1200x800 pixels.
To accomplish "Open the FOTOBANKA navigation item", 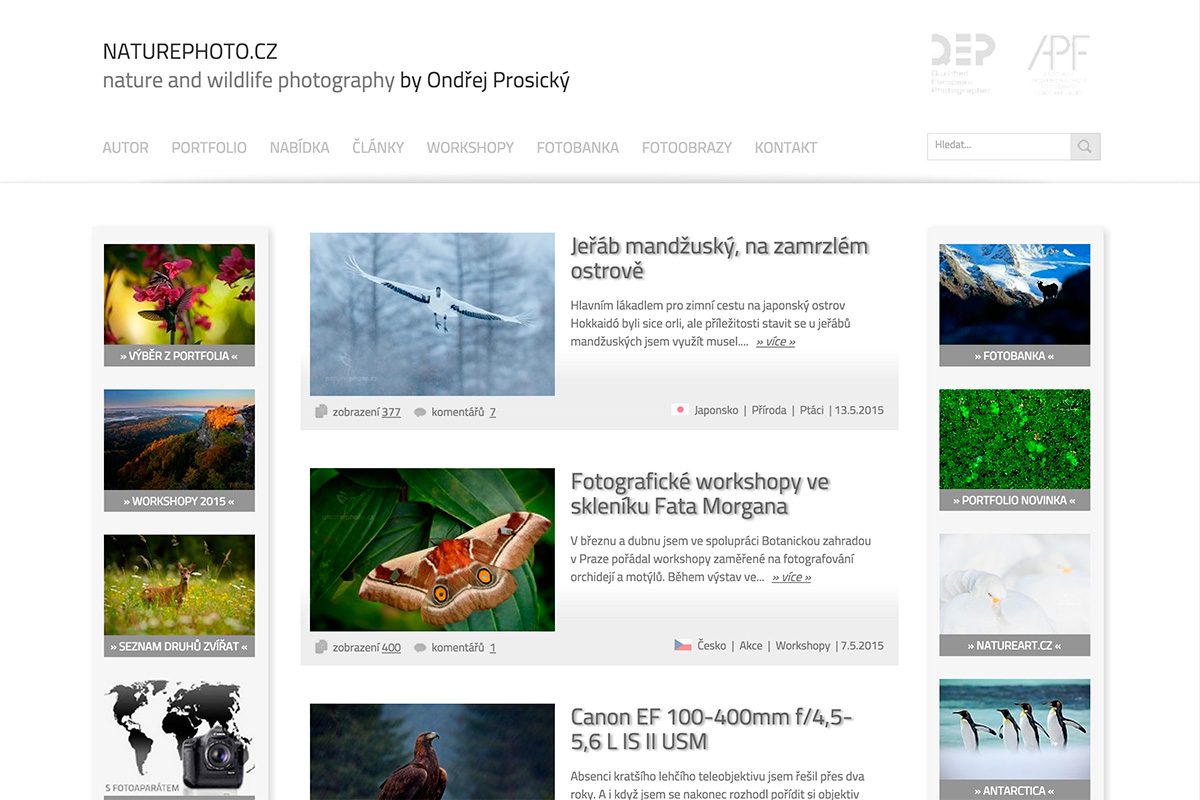I will coord(577,148).
